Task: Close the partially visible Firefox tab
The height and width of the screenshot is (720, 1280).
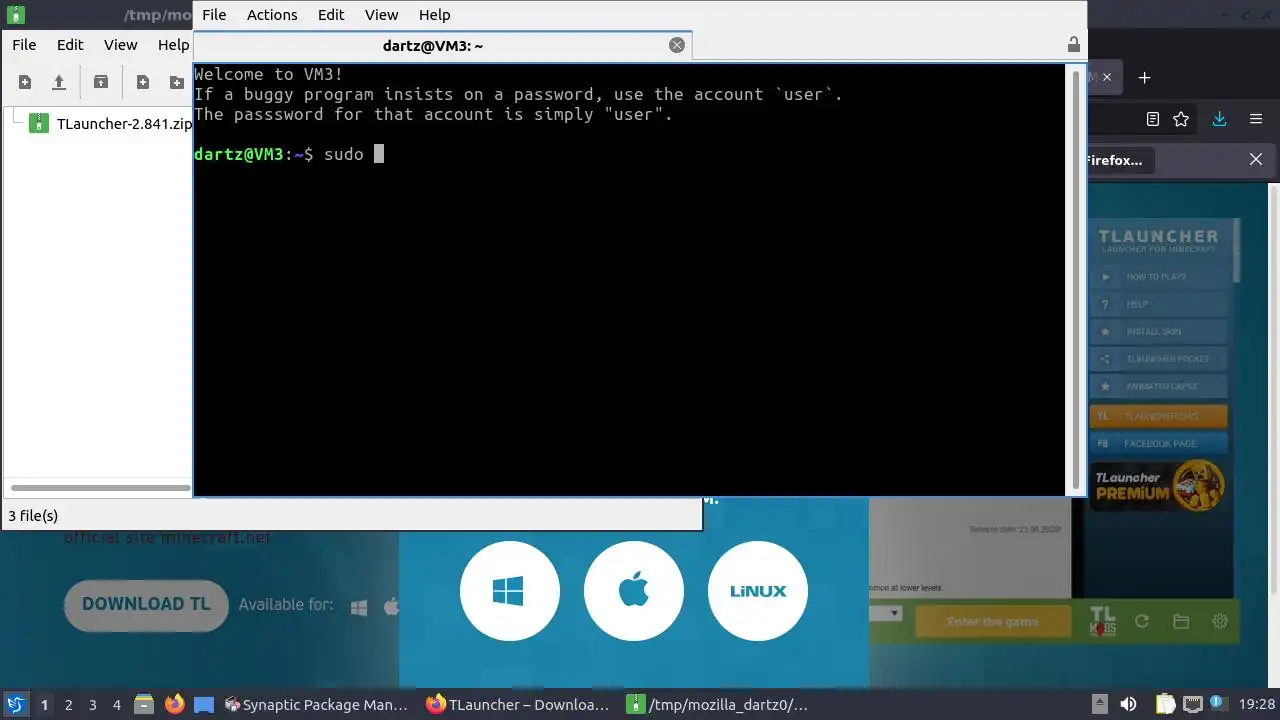Action: (x=1105, y=78)
